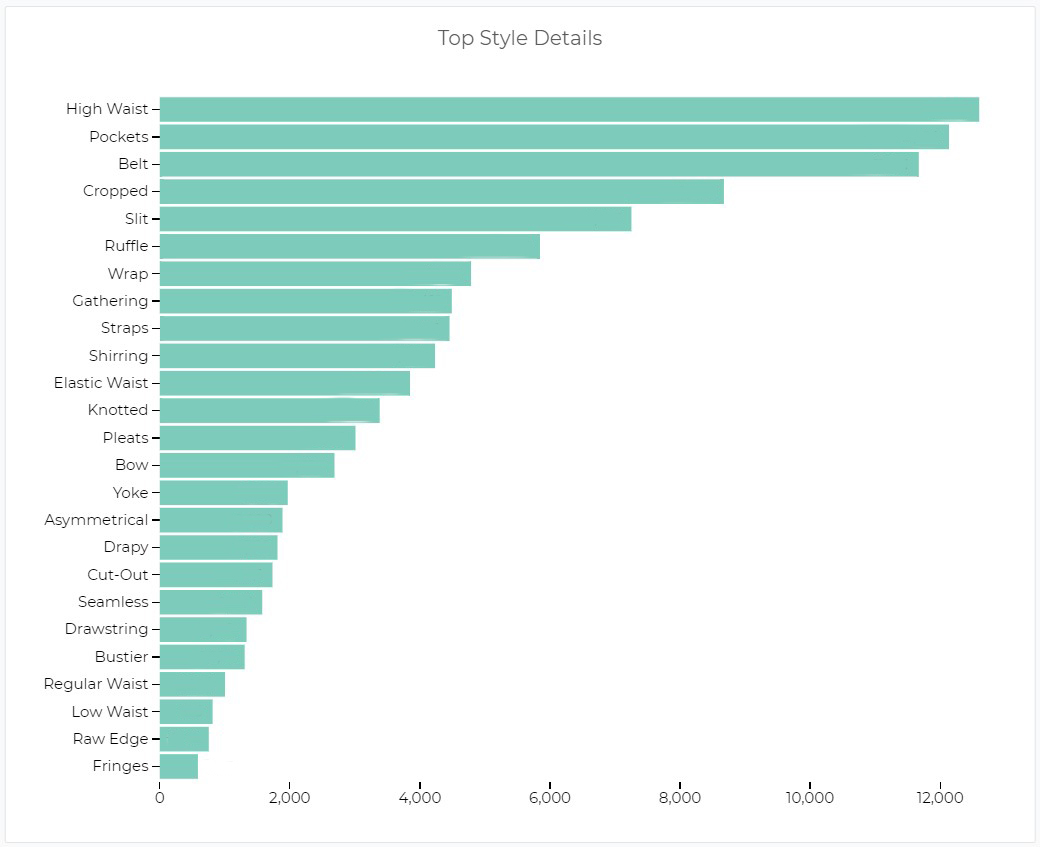Select the Gathering bar
Viewport: 1040px width, 847px height.
click(x=305, y=301)
